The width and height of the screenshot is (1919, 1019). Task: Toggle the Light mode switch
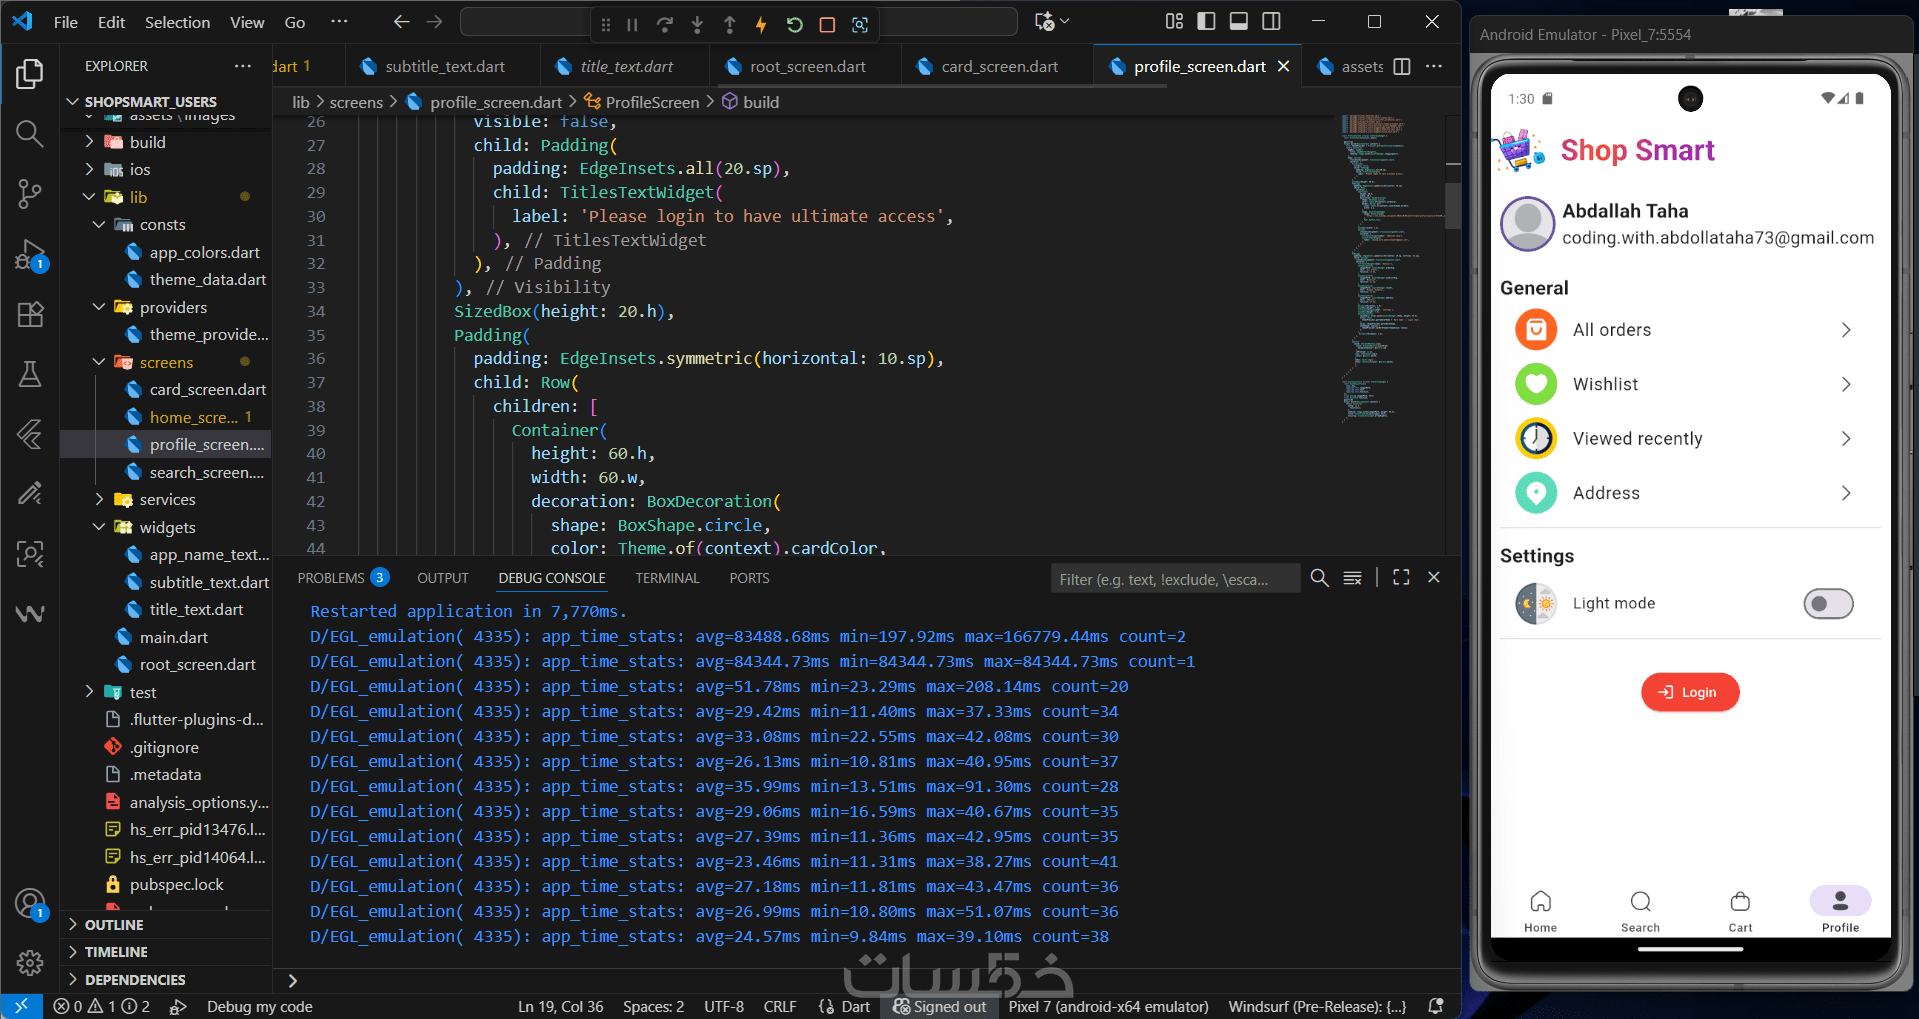click(1828, 603)
